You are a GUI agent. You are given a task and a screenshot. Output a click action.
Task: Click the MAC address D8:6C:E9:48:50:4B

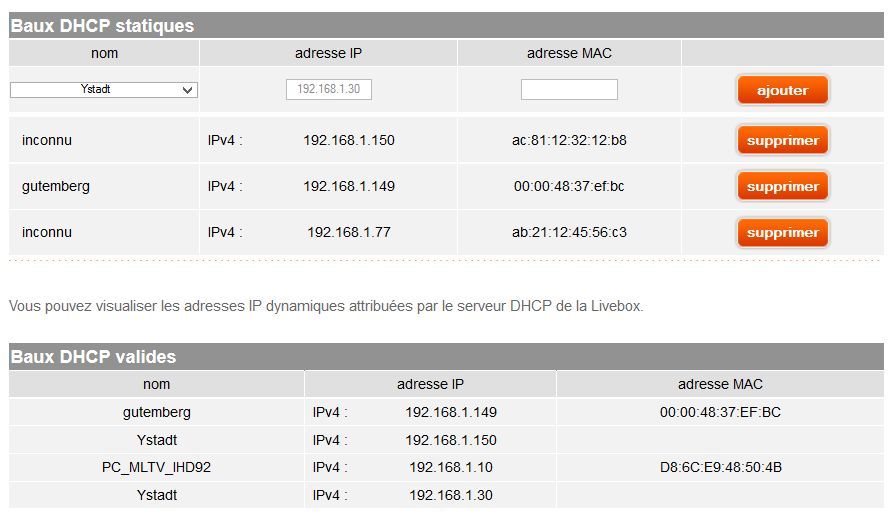[x=720, y=467]
